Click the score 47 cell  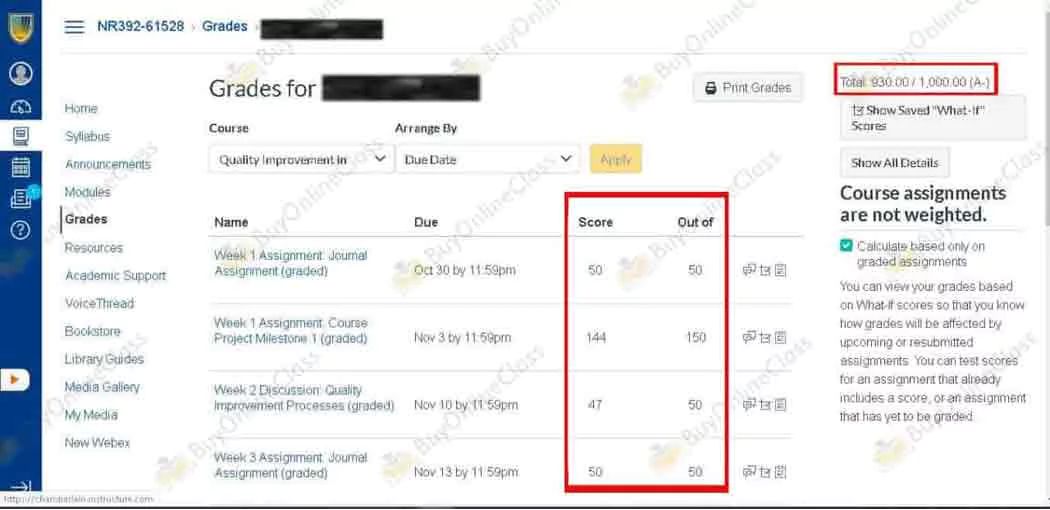click(595, 405)
